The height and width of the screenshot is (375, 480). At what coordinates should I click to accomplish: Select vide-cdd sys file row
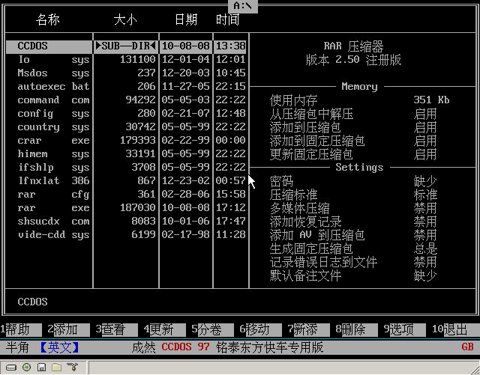[x=126, y=235]
